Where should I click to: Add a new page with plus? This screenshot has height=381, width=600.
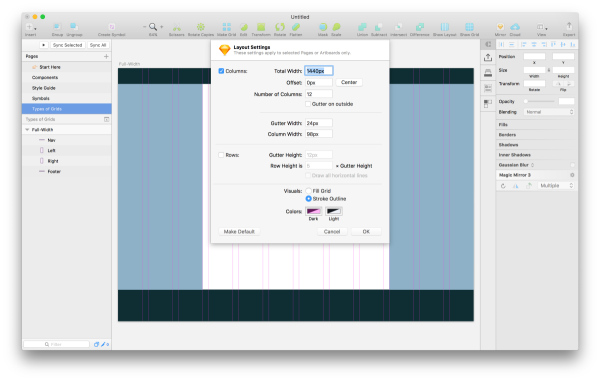pyautogui.click(x=106, y=56)
